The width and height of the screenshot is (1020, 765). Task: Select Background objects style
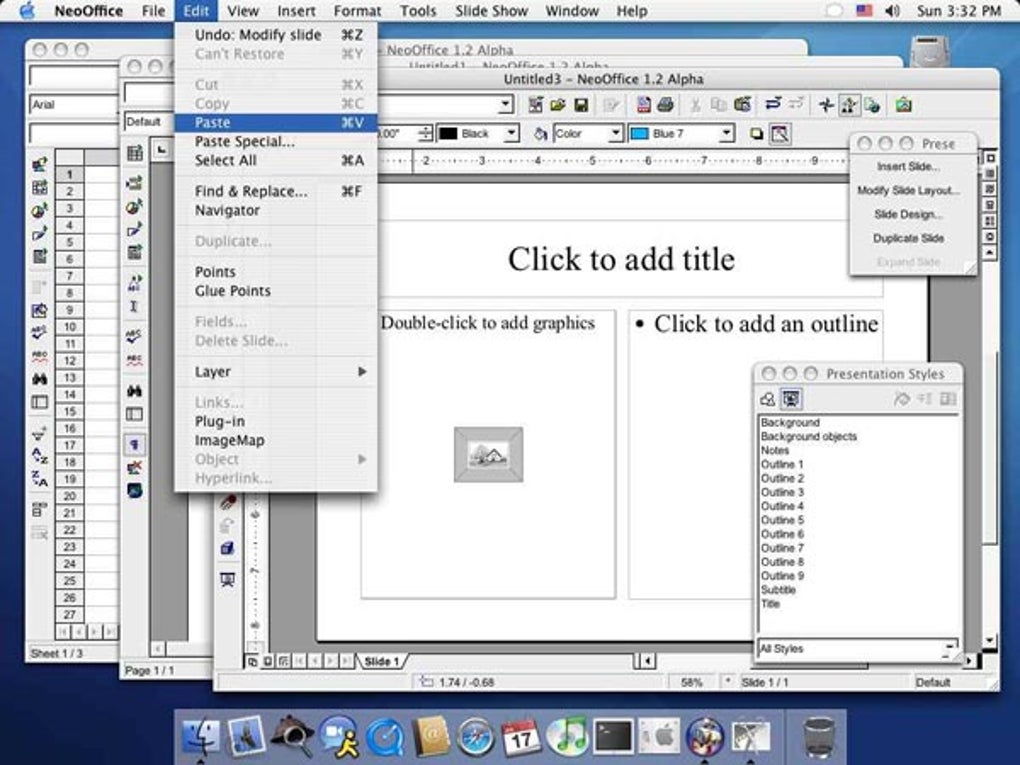pos(809,436)
